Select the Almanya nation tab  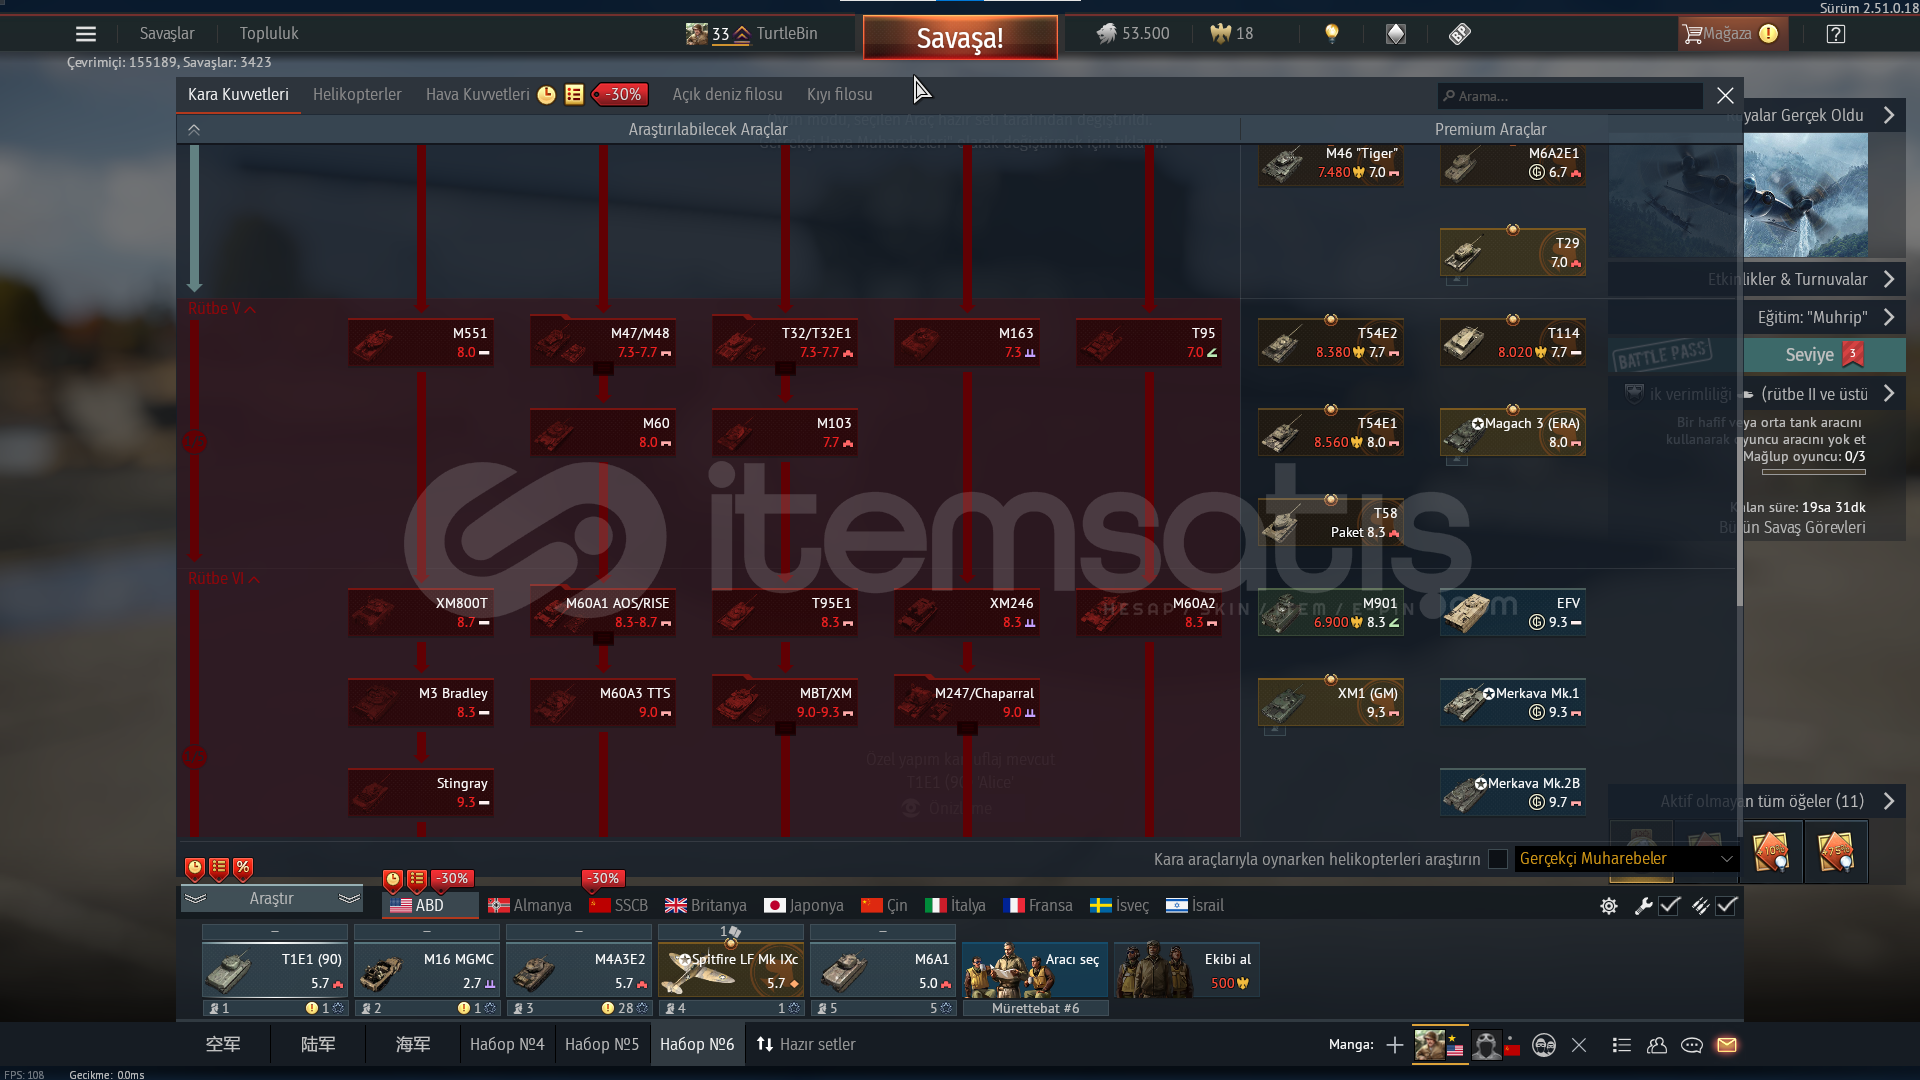pos(530,906)
